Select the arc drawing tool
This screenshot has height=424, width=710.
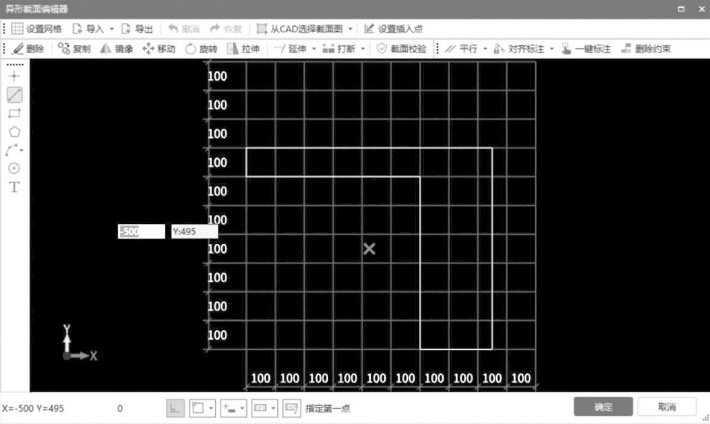tap(12, 150)
